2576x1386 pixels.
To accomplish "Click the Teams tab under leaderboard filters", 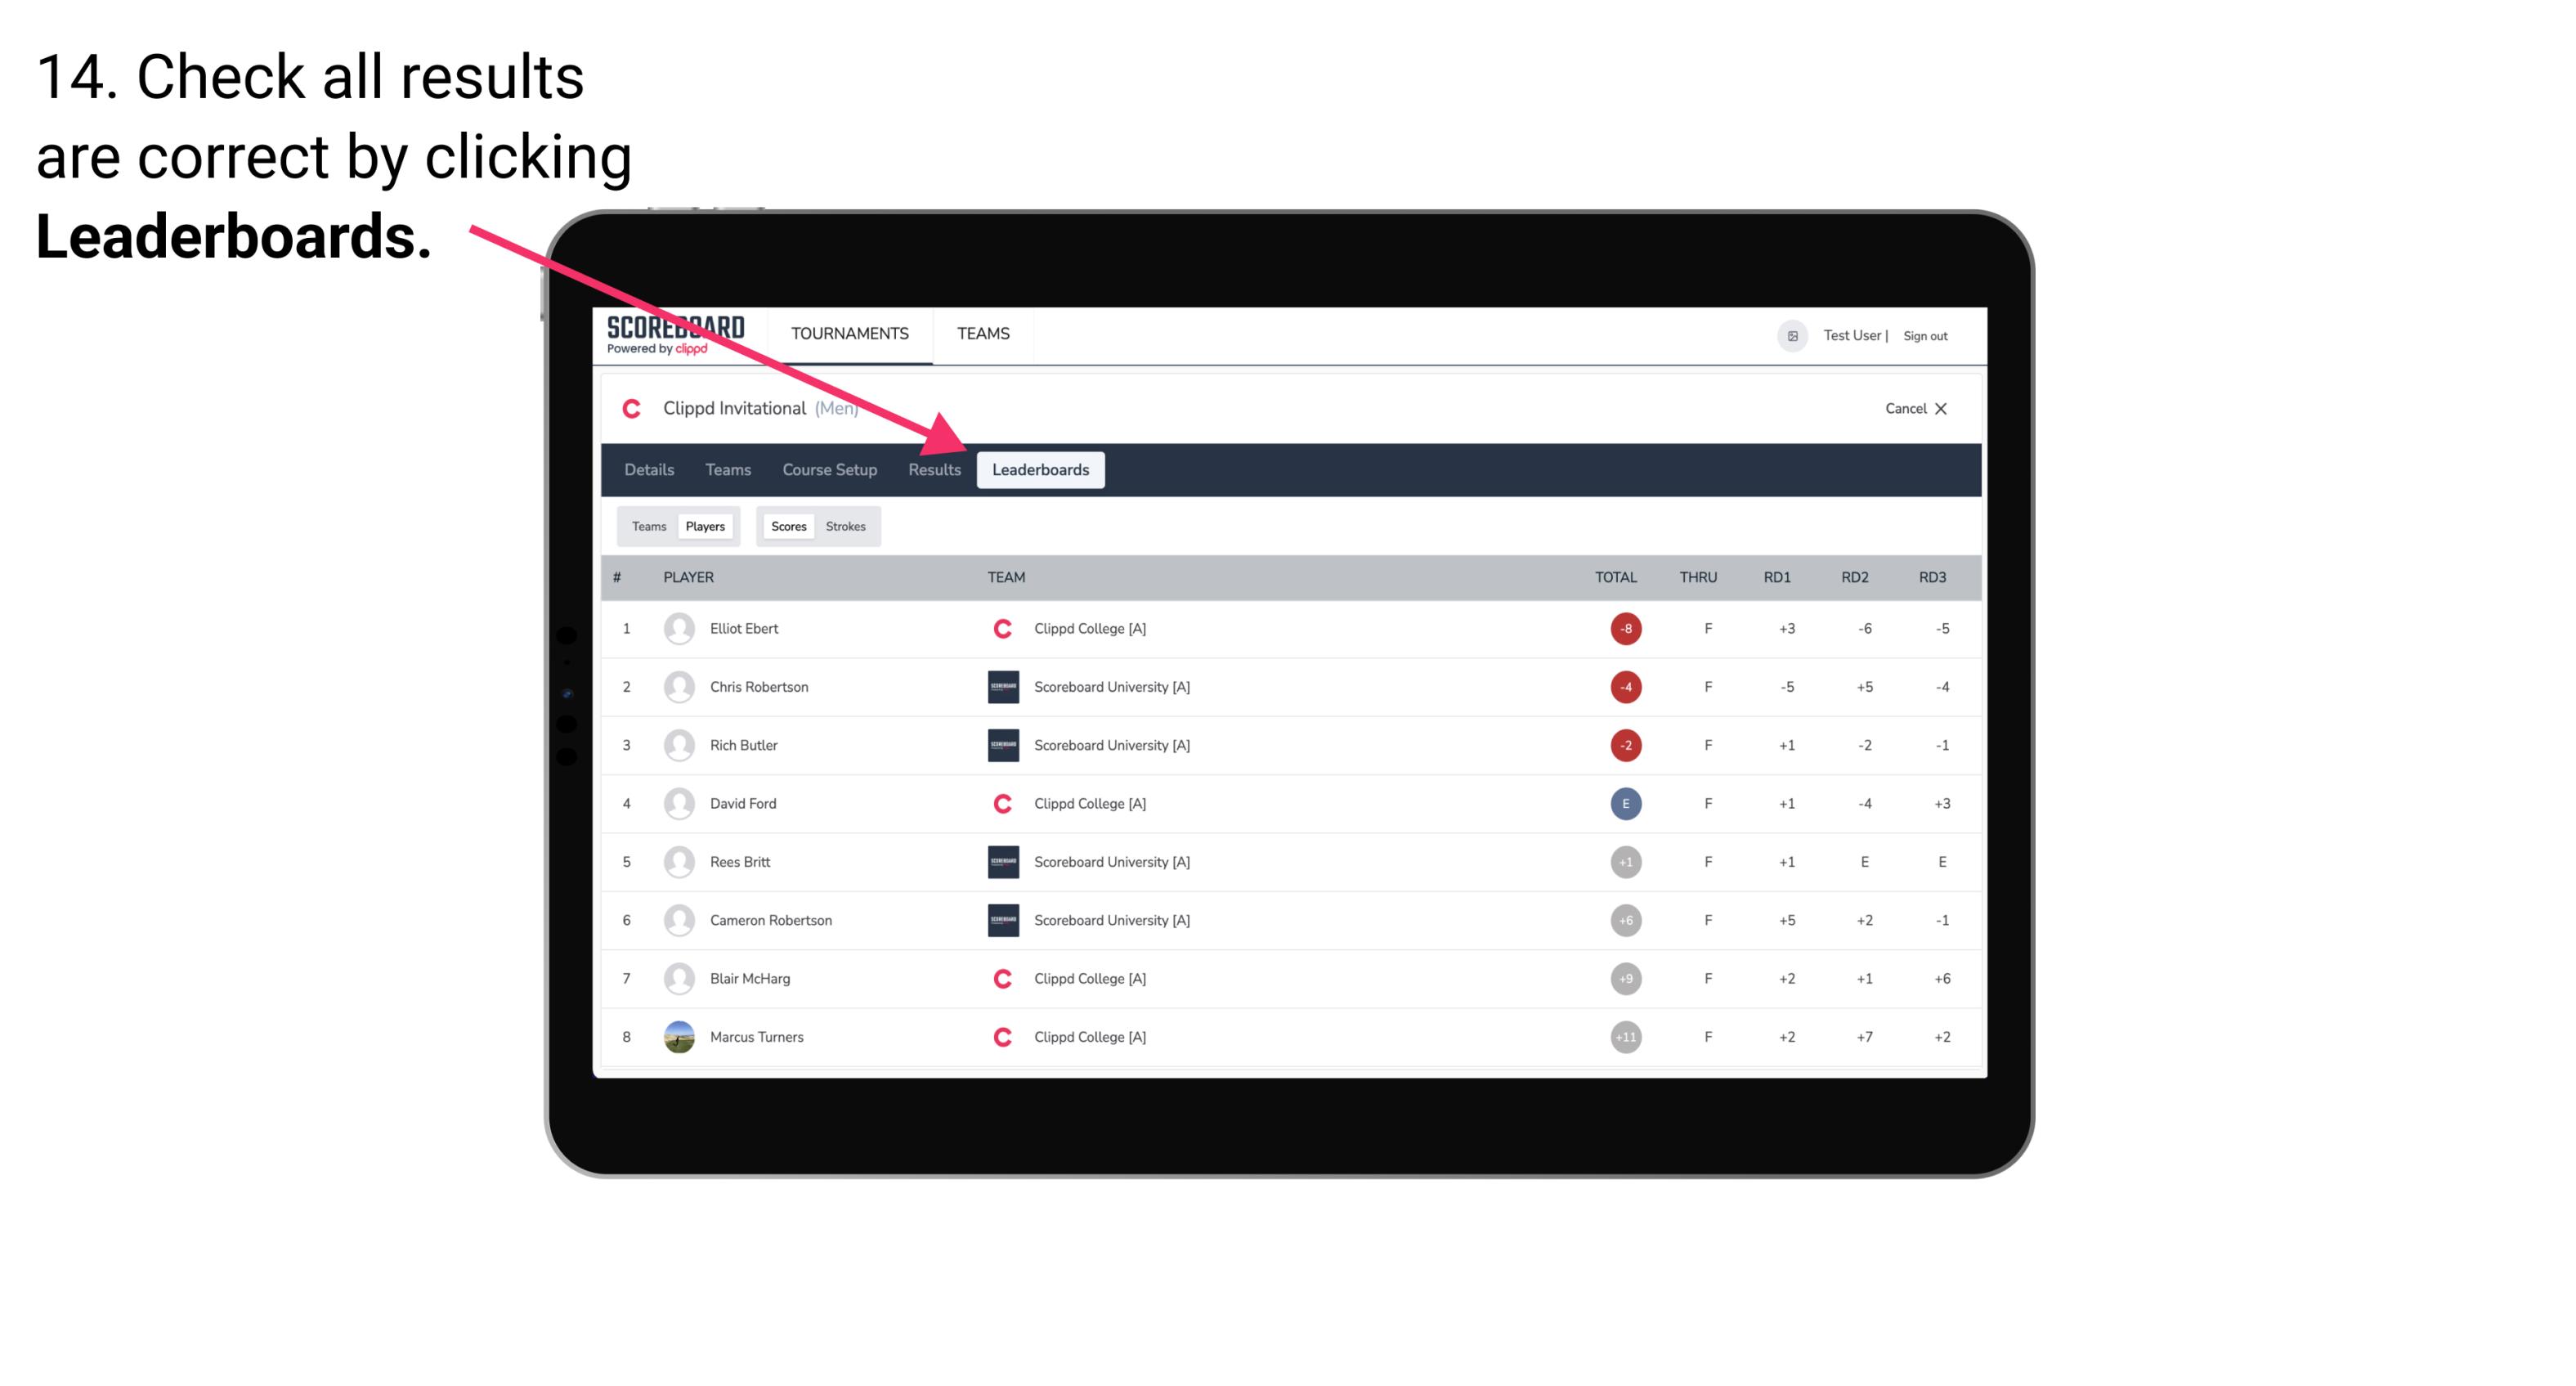I will tap(645, 526).
